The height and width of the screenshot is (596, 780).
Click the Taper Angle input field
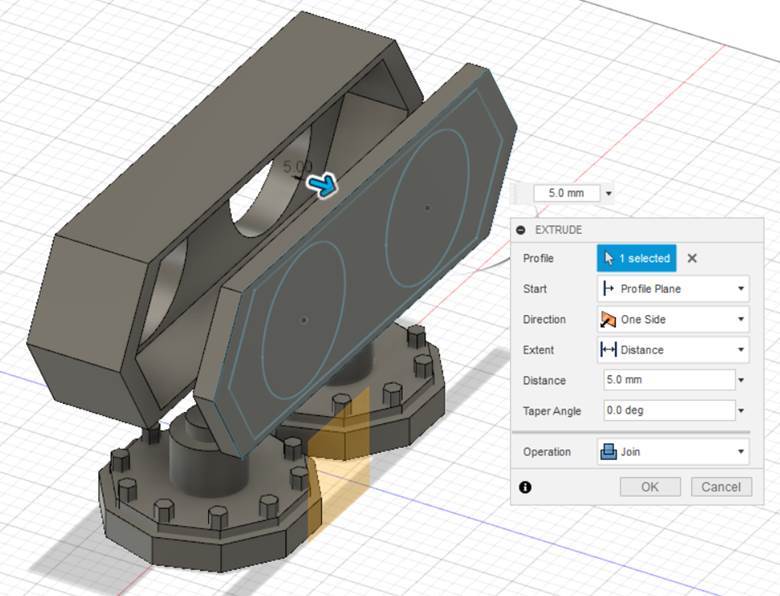pos(669,410)
